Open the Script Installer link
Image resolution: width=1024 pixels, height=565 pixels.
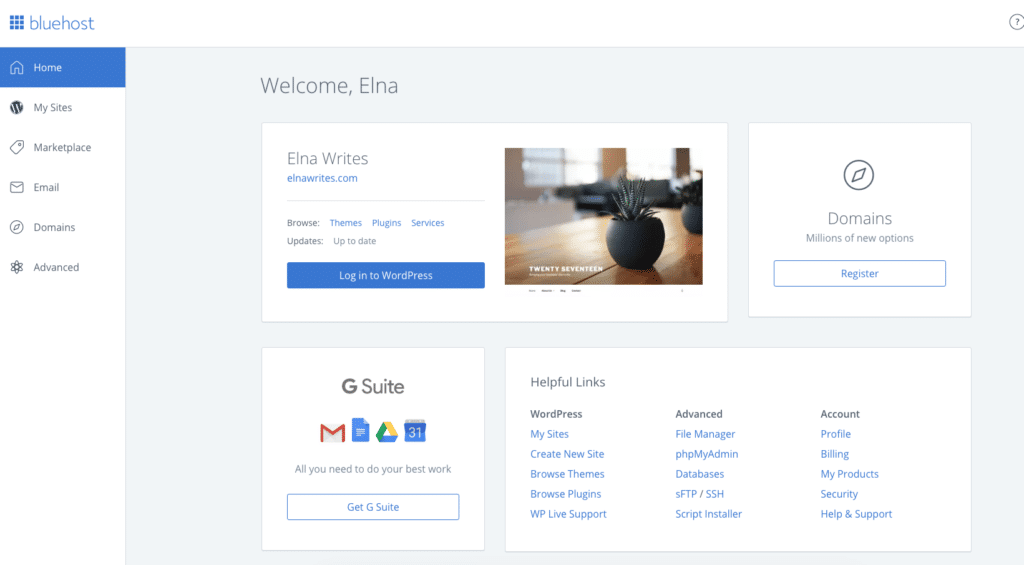pyautogui.click(x=709, y=514)
